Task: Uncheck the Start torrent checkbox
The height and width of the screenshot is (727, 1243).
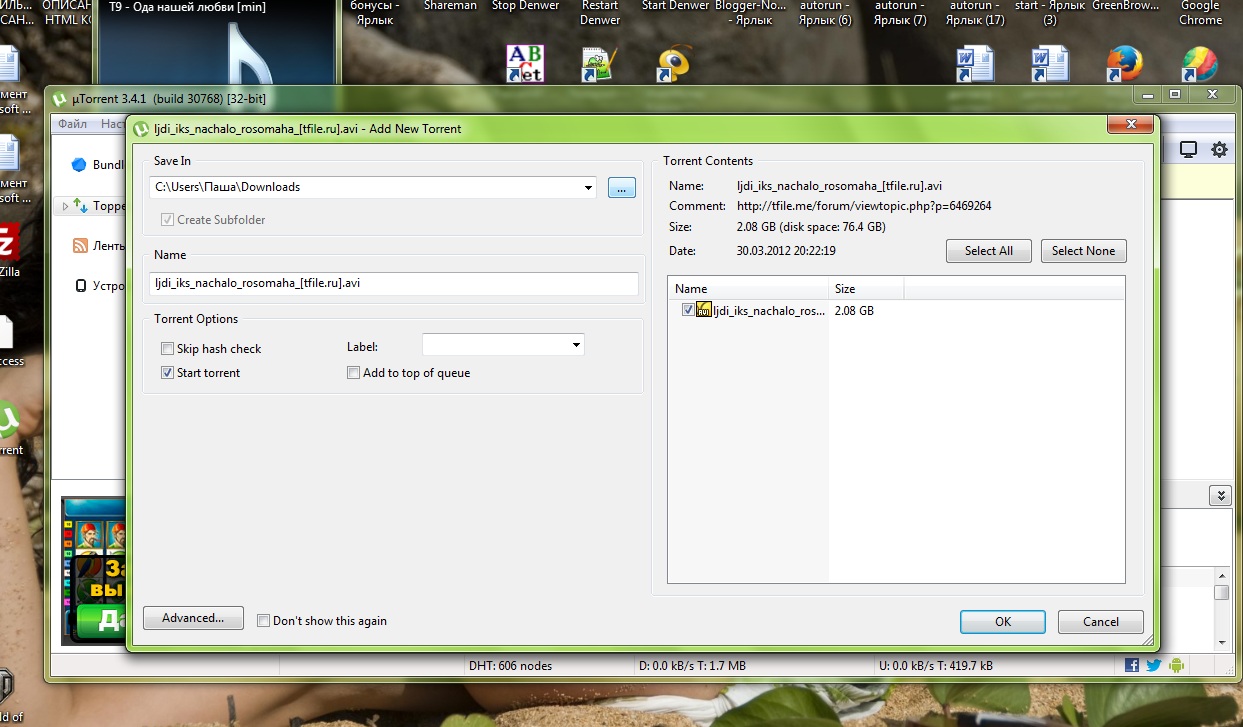Action: (168, 373)
